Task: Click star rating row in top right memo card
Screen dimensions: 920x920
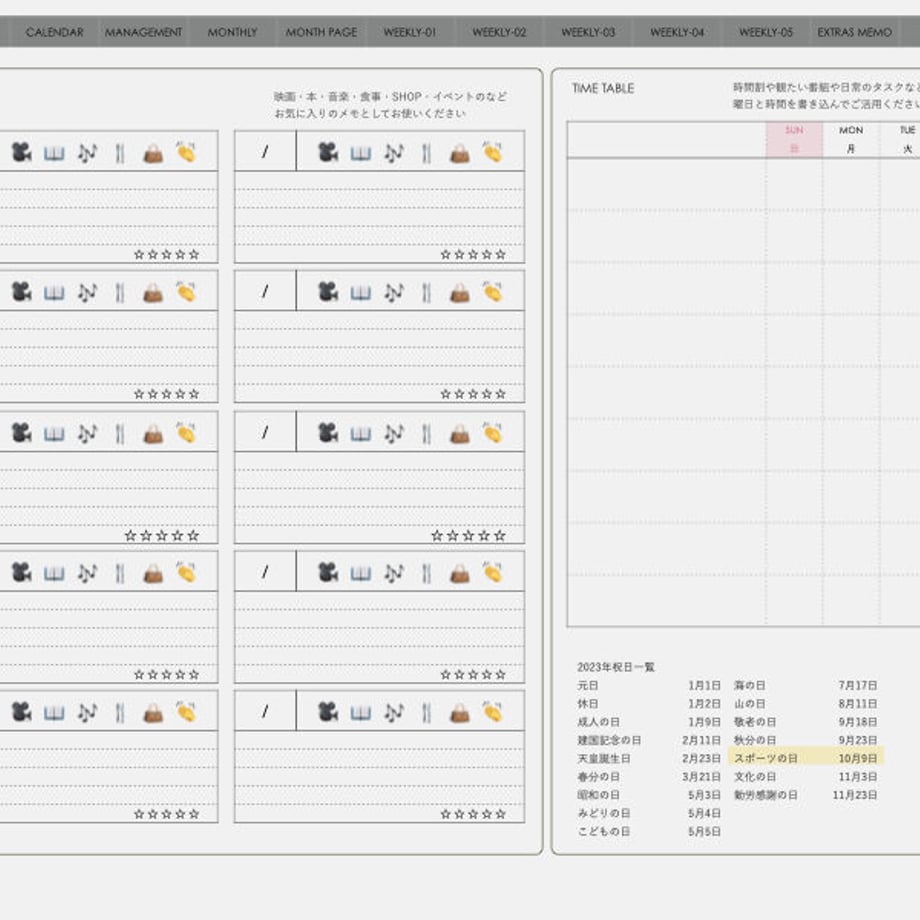Action: [x=473, y=255]
